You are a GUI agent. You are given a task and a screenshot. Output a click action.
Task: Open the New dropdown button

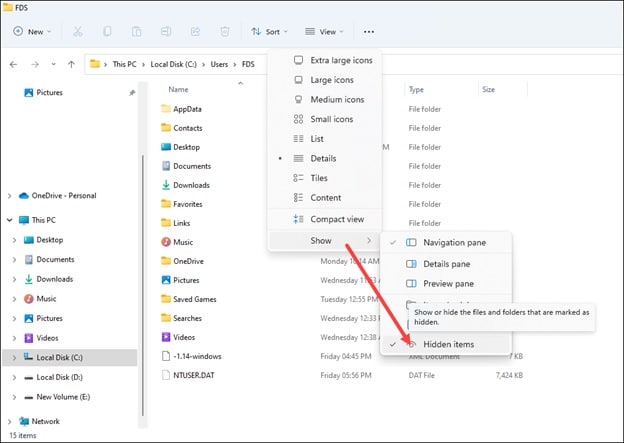[x=34, y=31]
